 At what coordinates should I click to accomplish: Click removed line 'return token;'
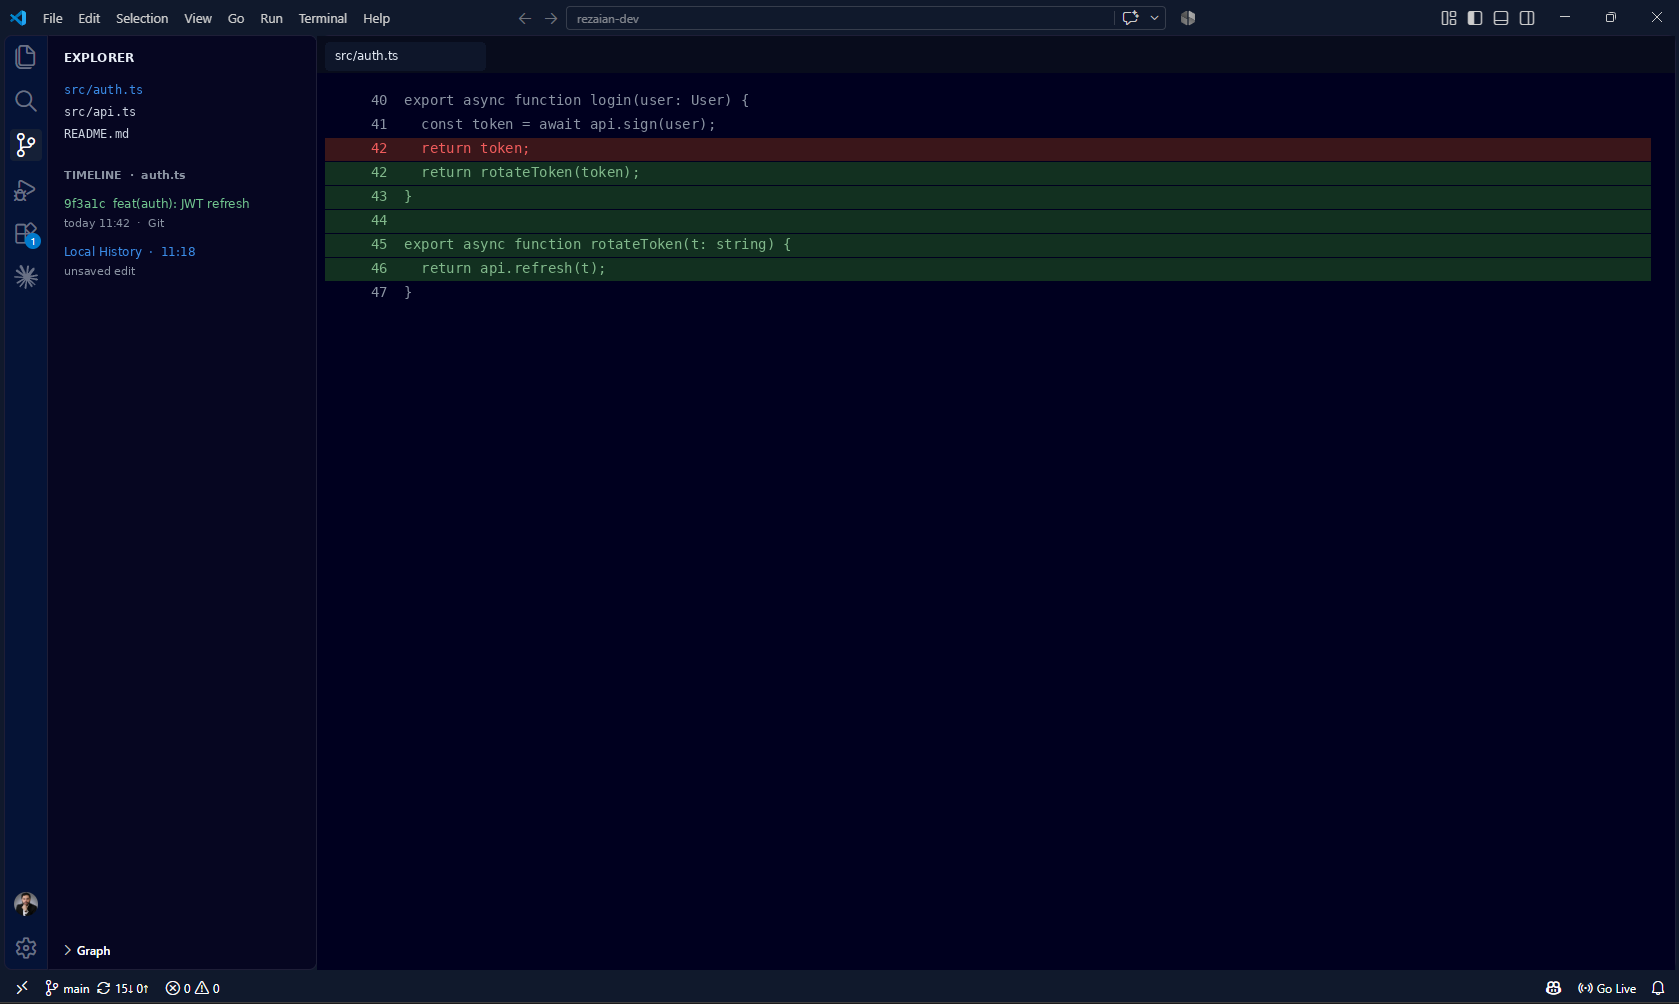coord(988,148)
